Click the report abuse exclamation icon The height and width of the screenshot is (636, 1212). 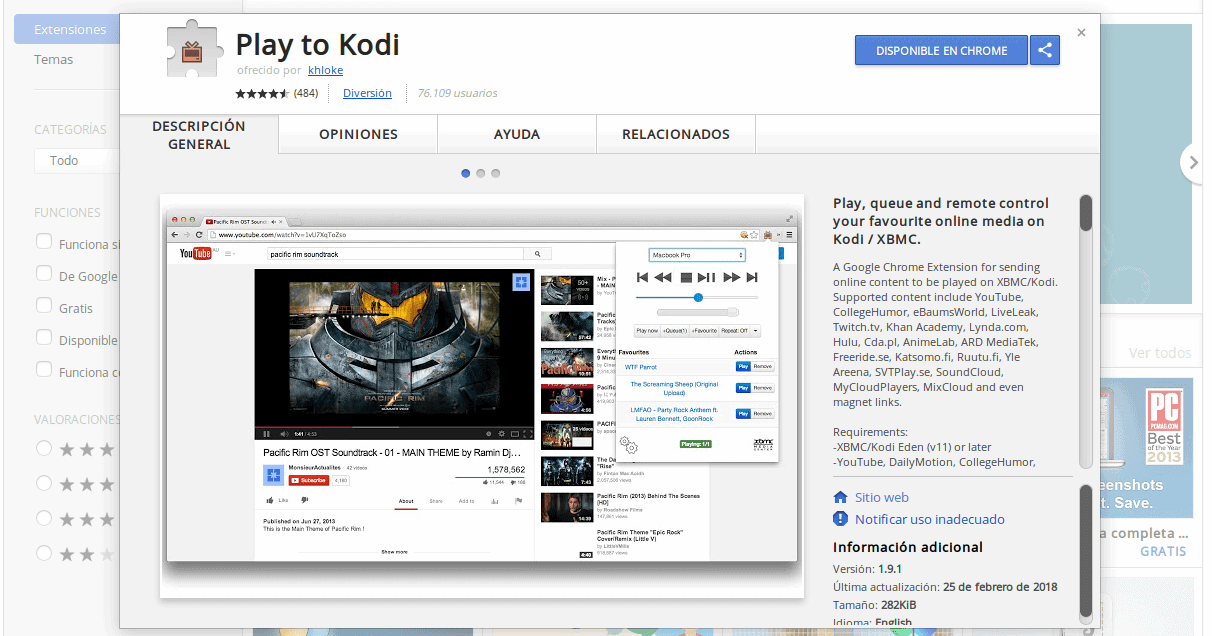click(x=840, y=519)
